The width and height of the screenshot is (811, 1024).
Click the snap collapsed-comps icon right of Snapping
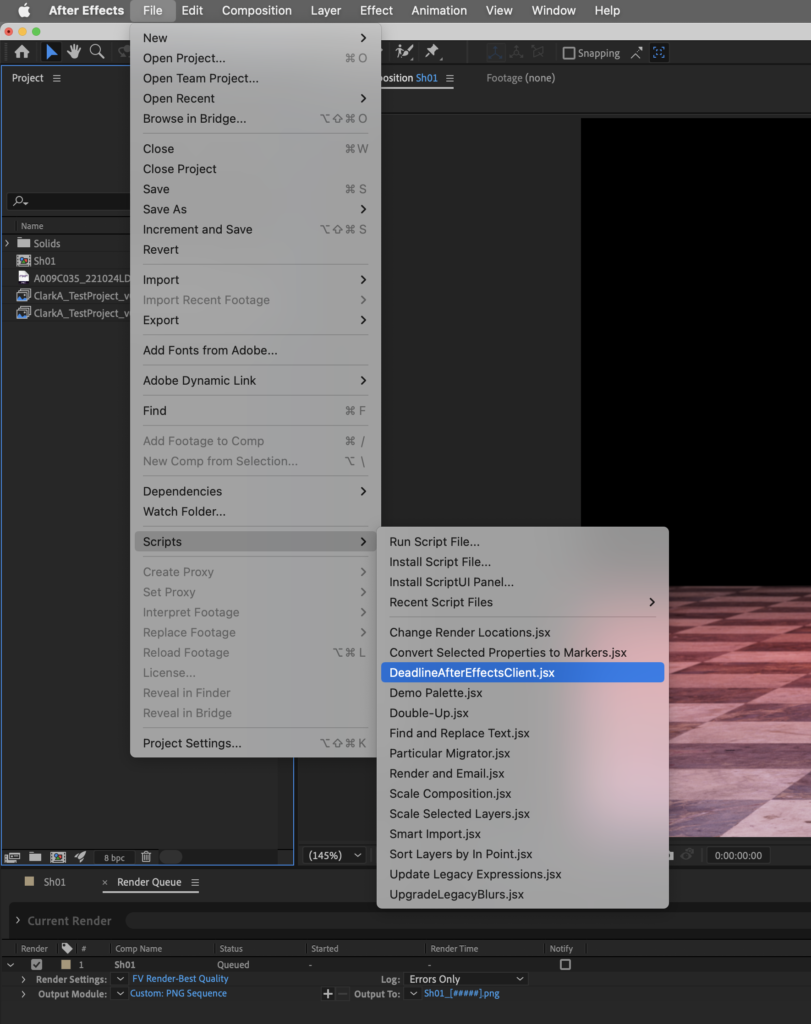[x=659, y=53]
